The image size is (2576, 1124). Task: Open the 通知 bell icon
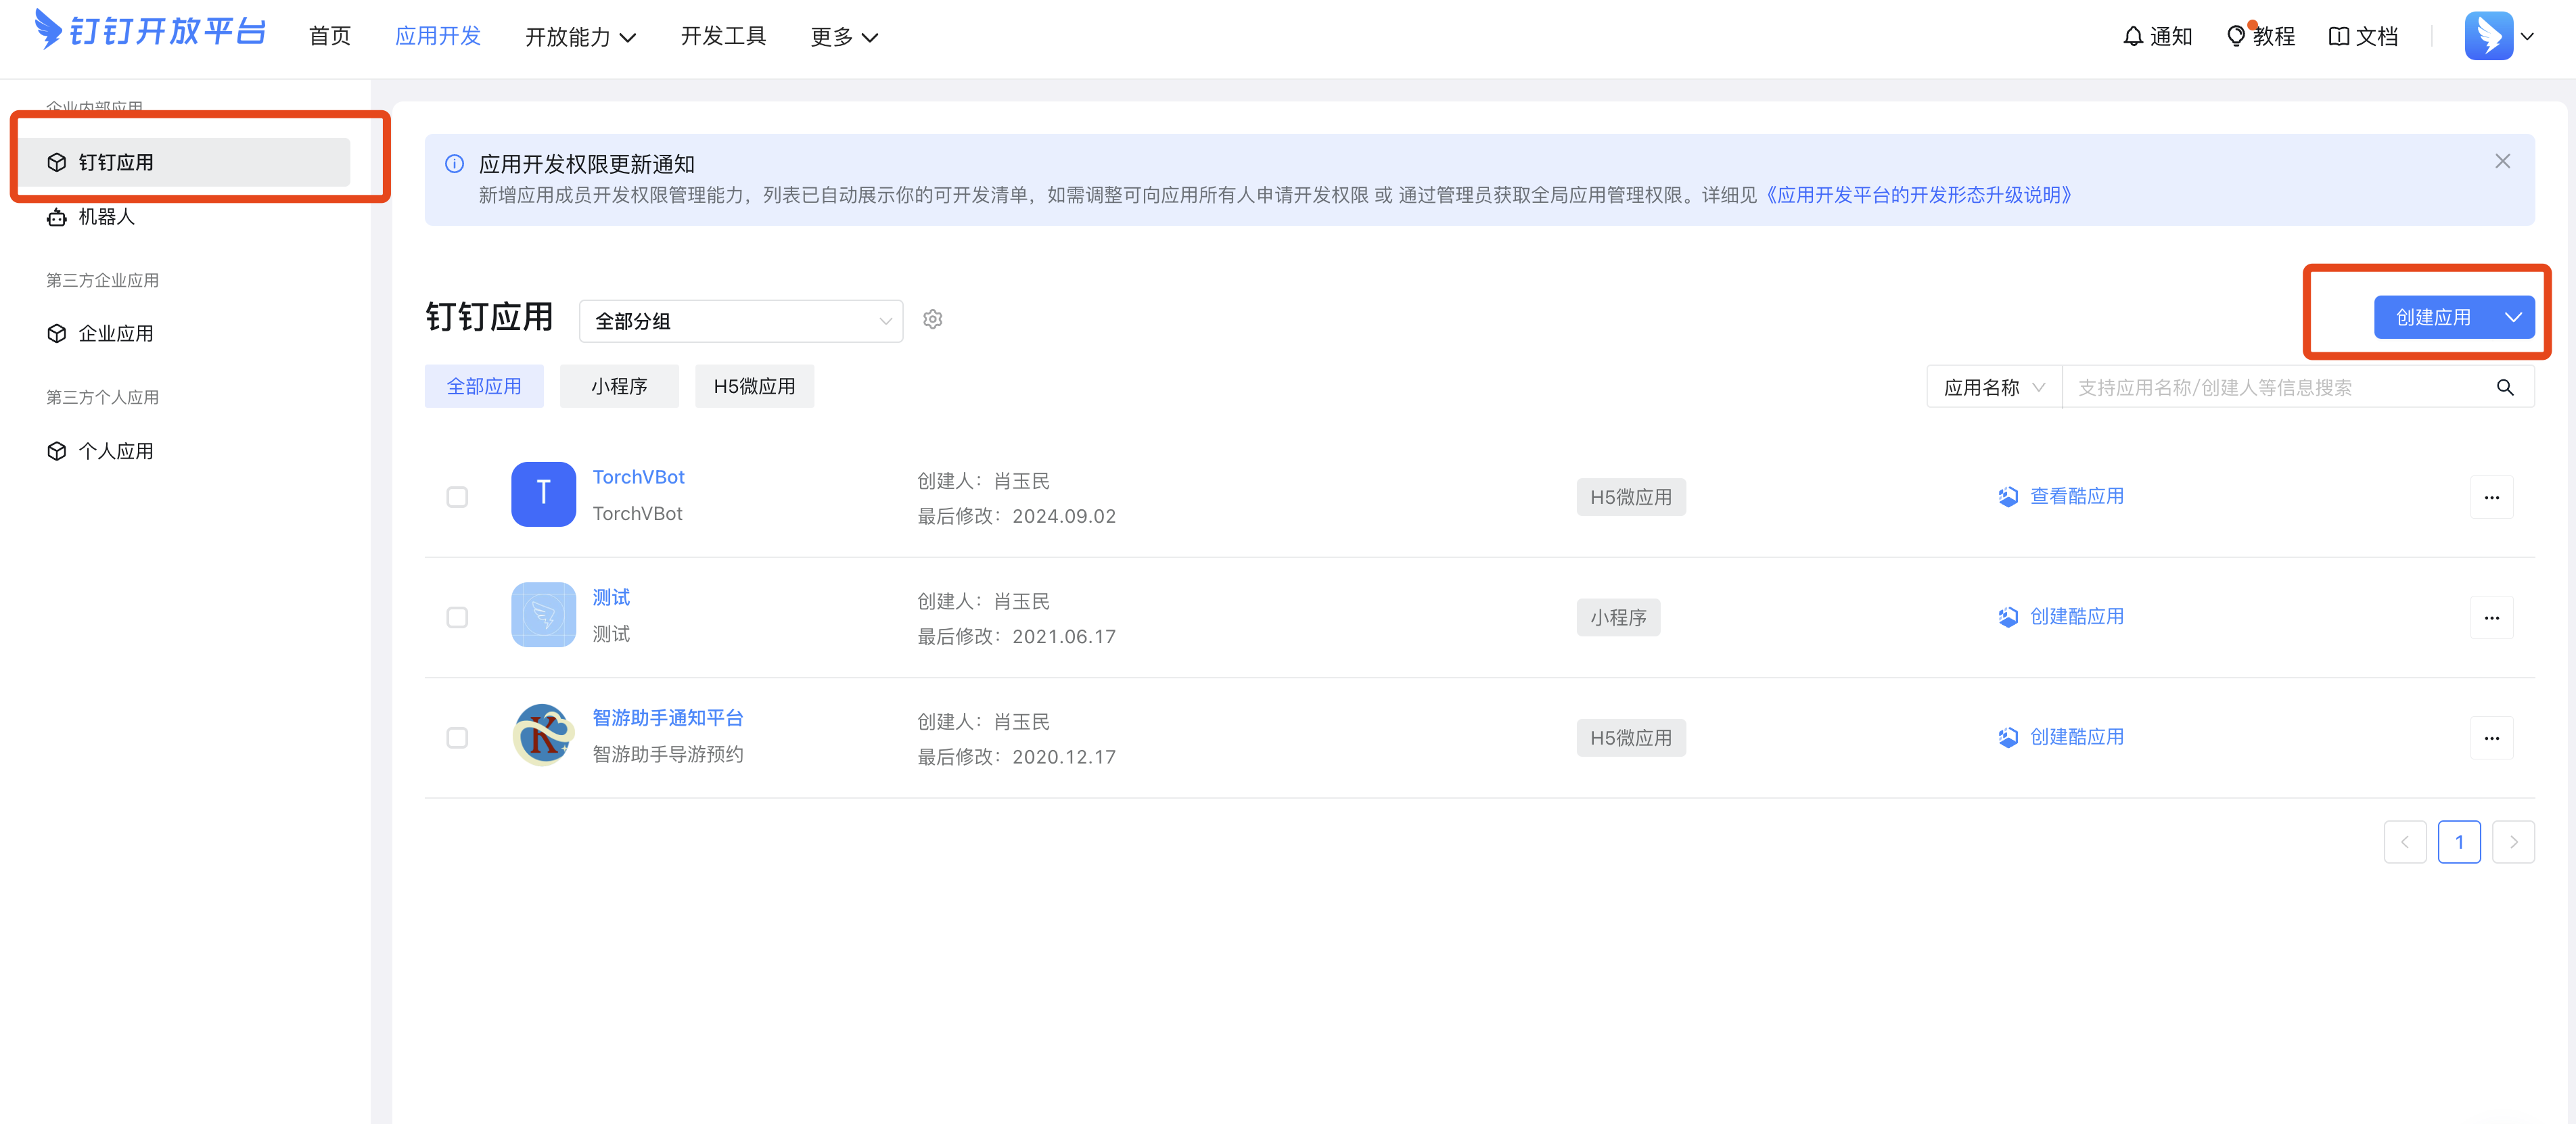coord(2133,36)
